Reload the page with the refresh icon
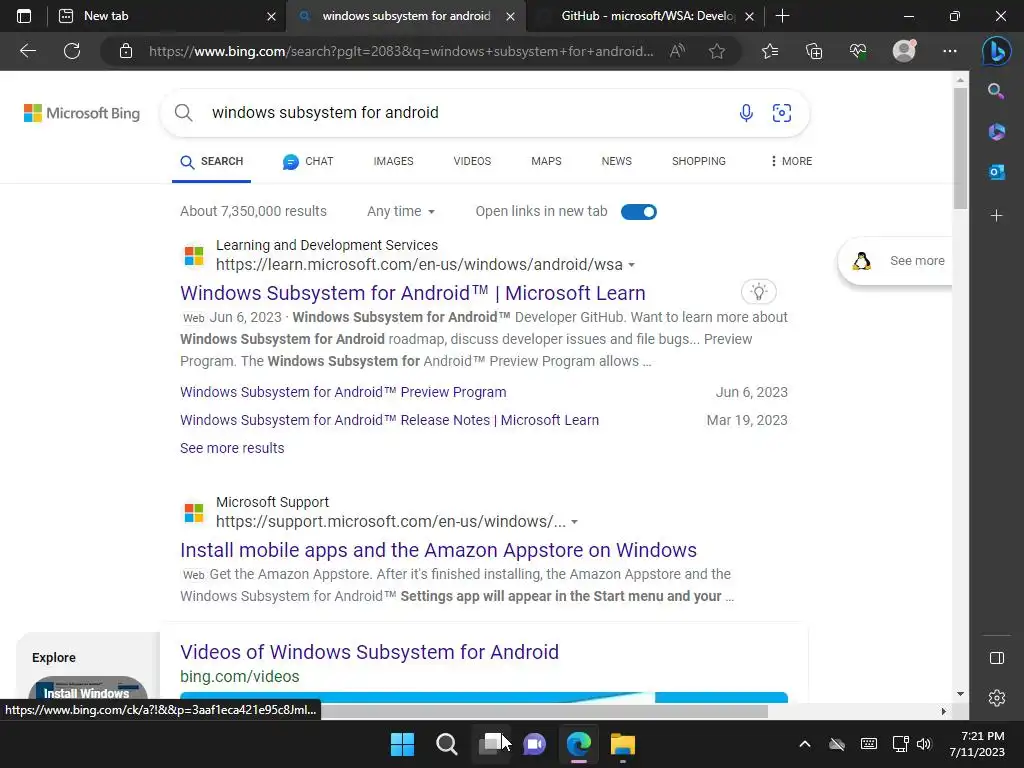This screenshot has height=768, width=1024. tap(72, 51)
